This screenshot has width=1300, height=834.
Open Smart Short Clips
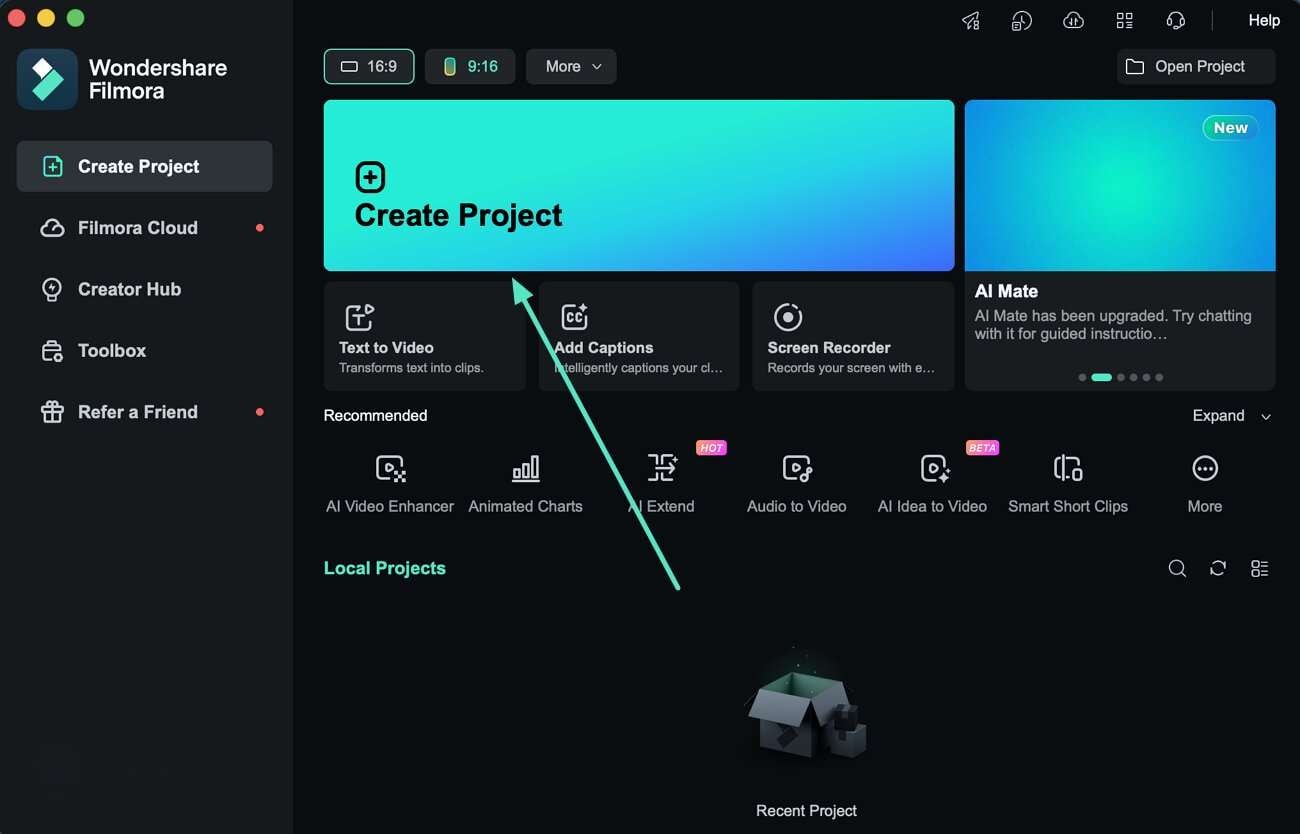(x=1068, y=483)
